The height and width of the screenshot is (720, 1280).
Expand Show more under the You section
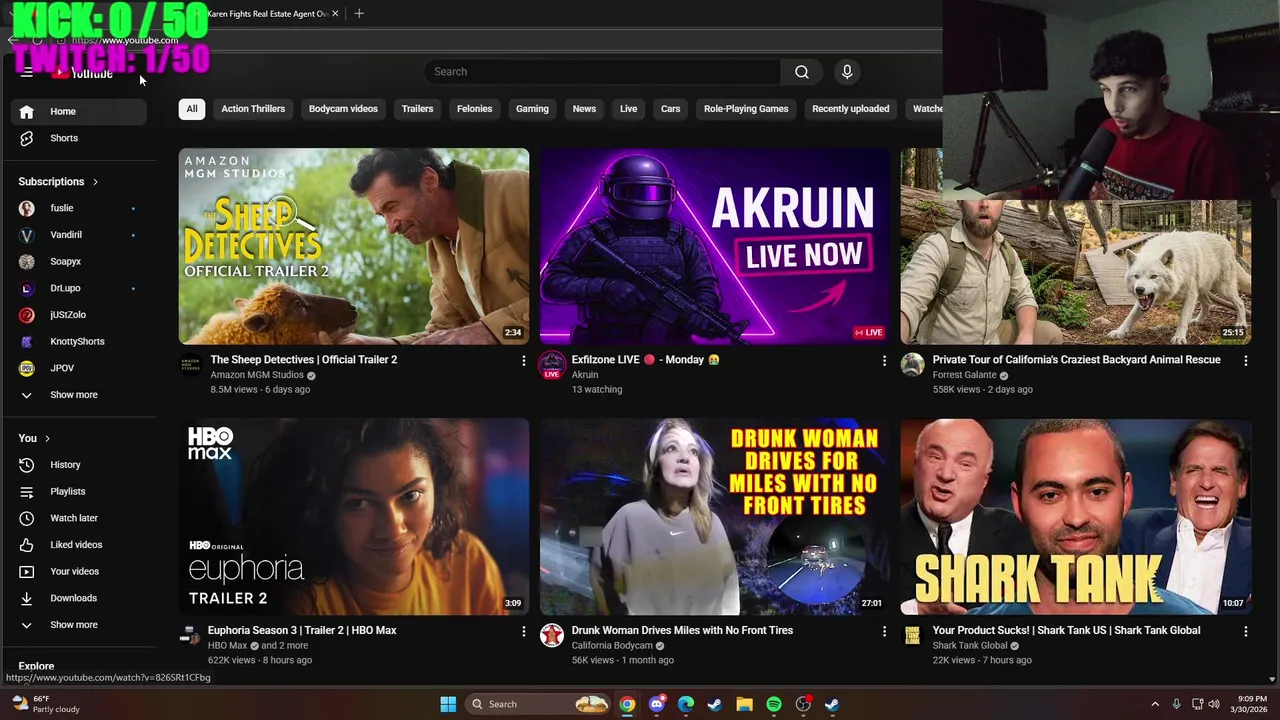point(79,625)
